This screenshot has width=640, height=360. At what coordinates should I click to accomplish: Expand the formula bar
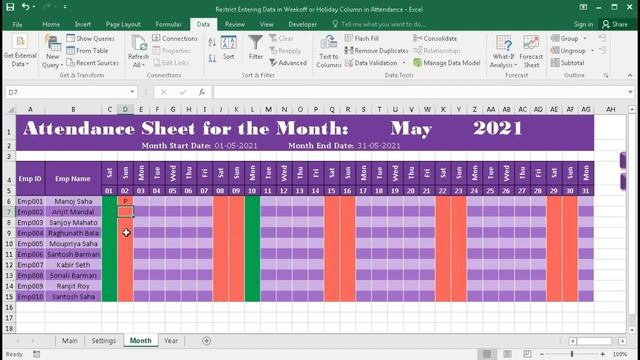(x=630, y=92)
